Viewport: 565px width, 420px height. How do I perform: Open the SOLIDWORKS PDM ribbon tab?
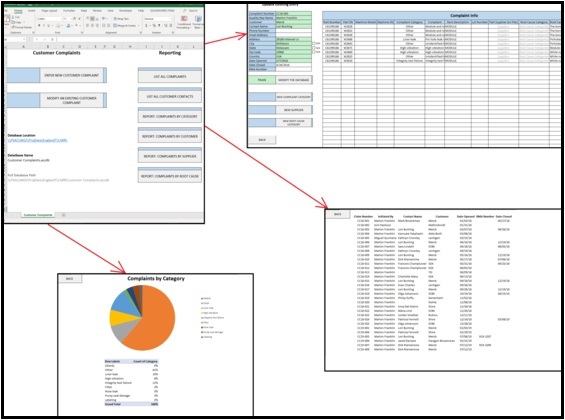(x=162, y=11)
